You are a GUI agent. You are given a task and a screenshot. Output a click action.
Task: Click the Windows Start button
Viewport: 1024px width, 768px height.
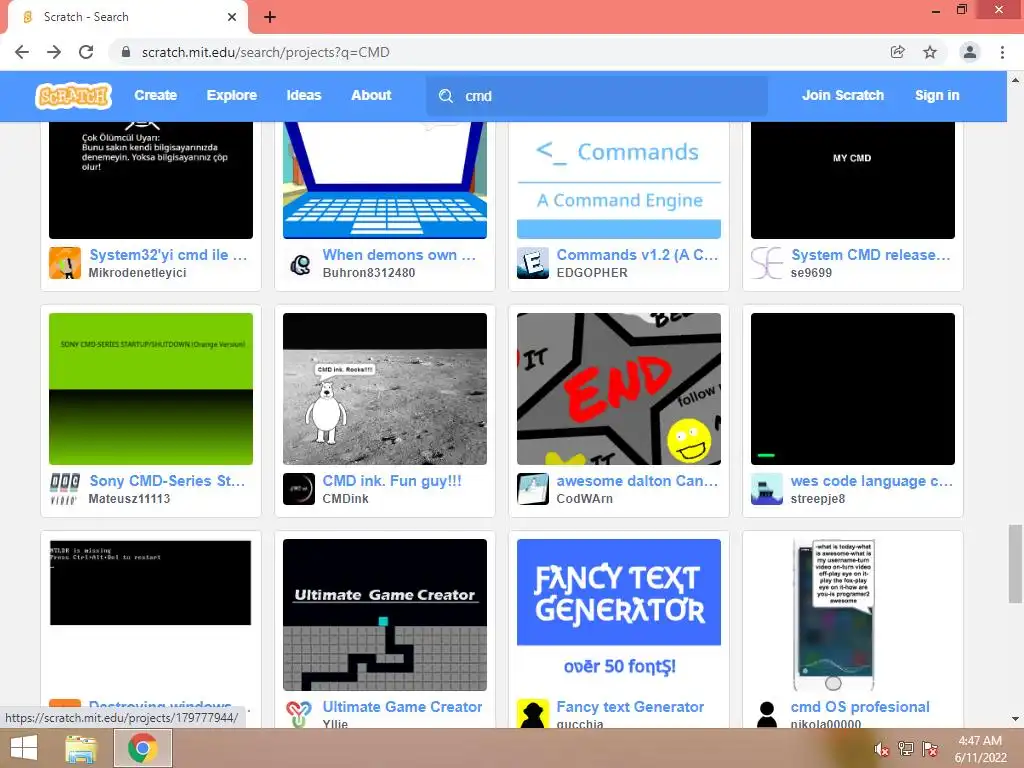click(x=24, y=748)
